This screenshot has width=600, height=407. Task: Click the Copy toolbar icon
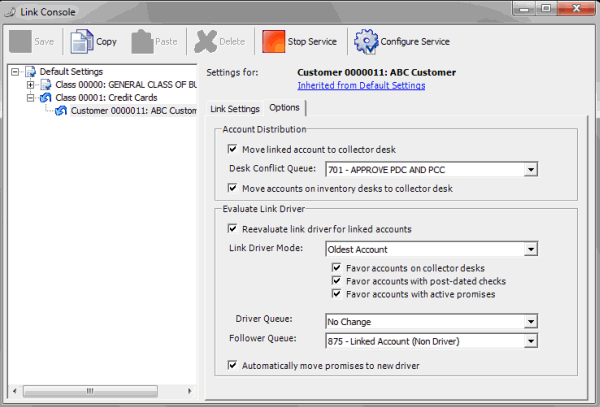tap(82, 41)
